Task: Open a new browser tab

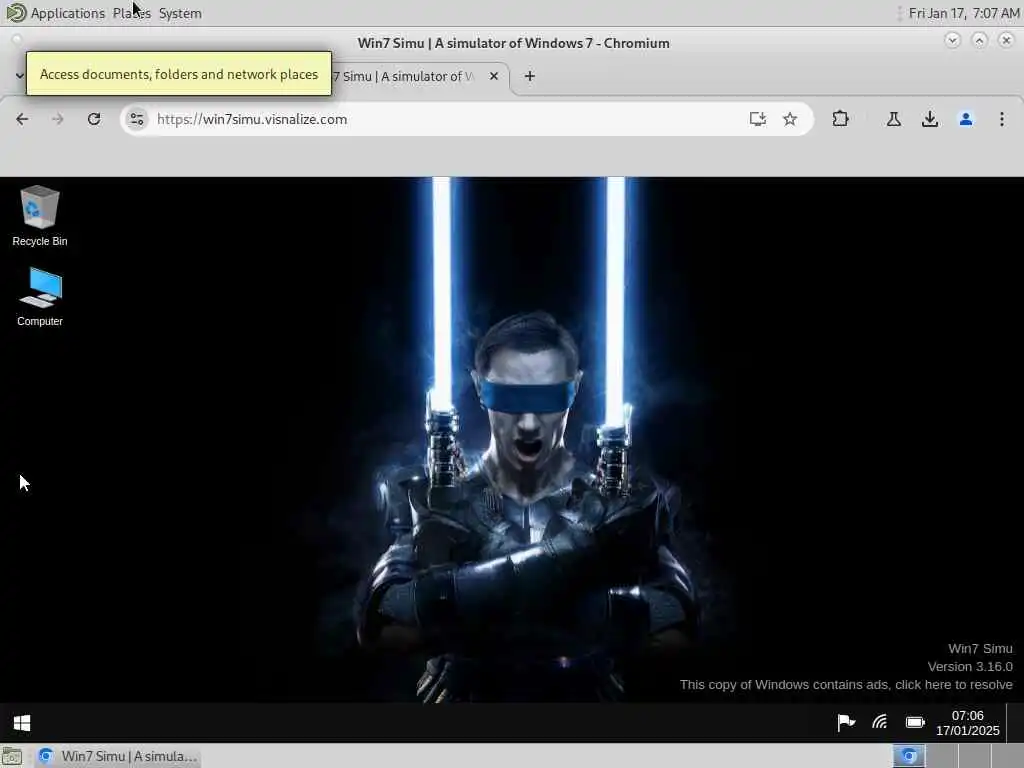Action: 530,76
